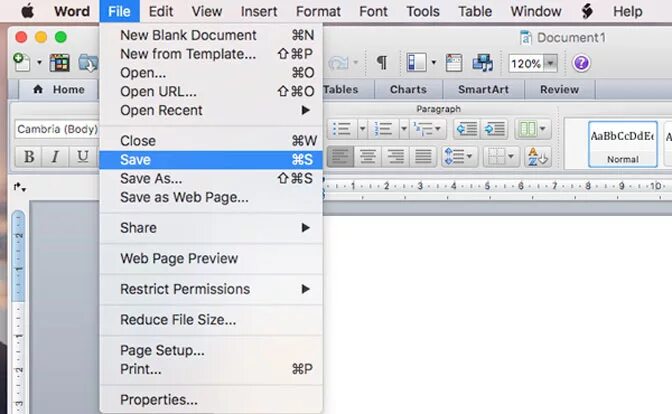Click the numbered list icon
The width and height of the screenshot is (672, 414).
click(383, 129)
